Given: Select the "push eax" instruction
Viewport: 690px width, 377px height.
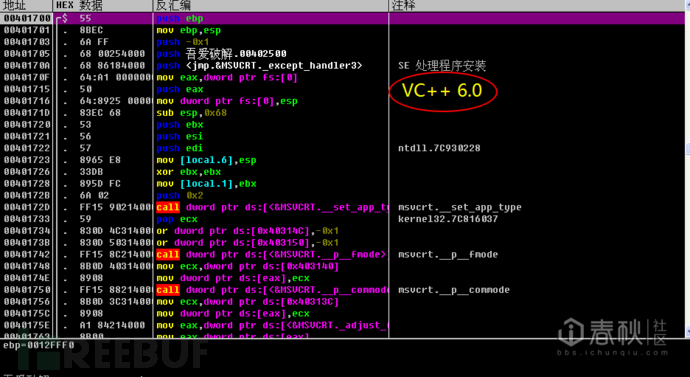Looking at the screenshot, I should (180, 89).
